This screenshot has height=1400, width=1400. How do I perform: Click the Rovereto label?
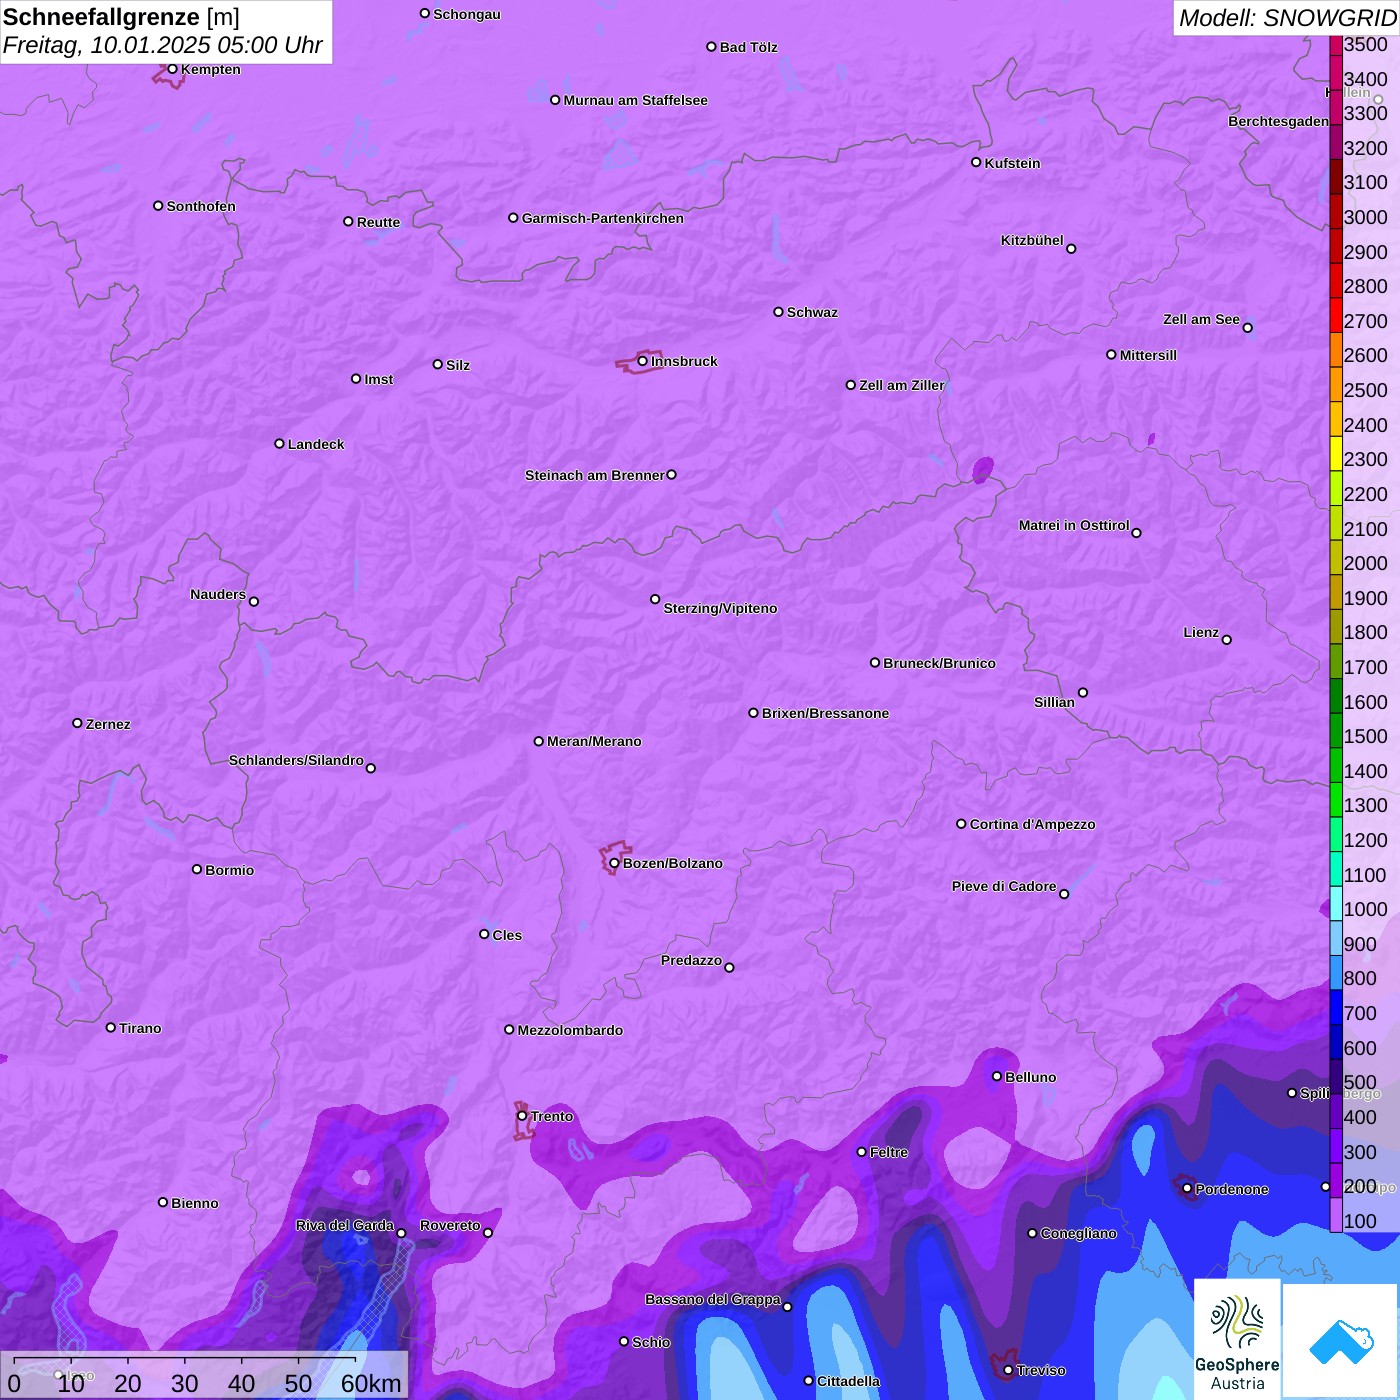point(450,1225)
